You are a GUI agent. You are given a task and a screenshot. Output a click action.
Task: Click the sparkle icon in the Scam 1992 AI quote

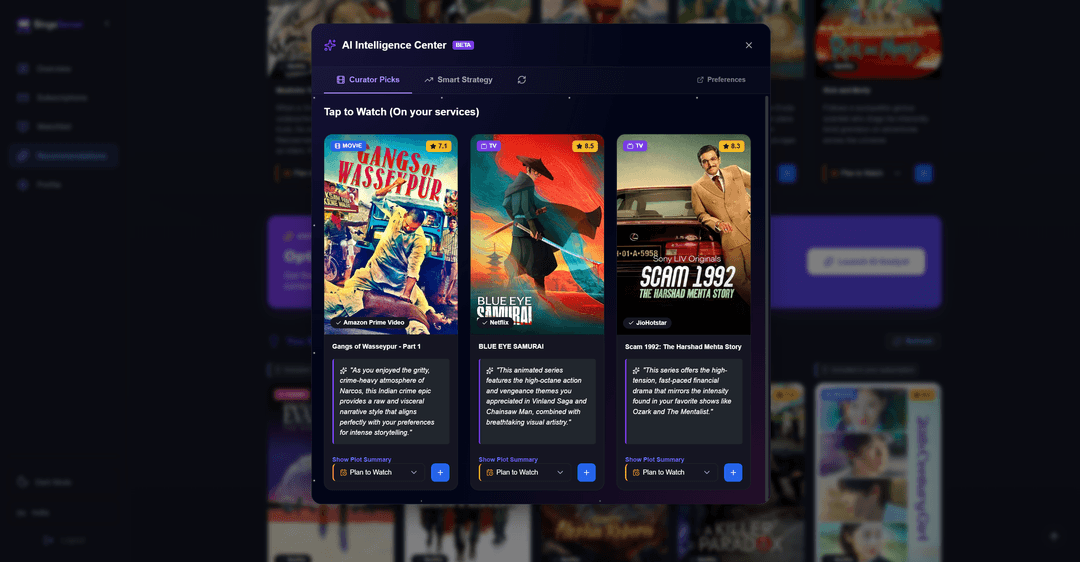coord(636,371)
